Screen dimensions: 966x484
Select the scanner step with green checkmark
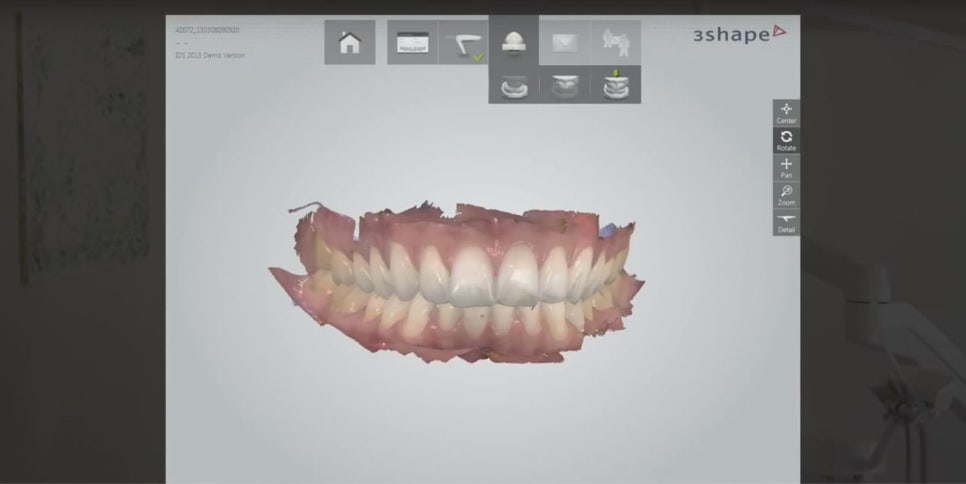pos(463,42)
